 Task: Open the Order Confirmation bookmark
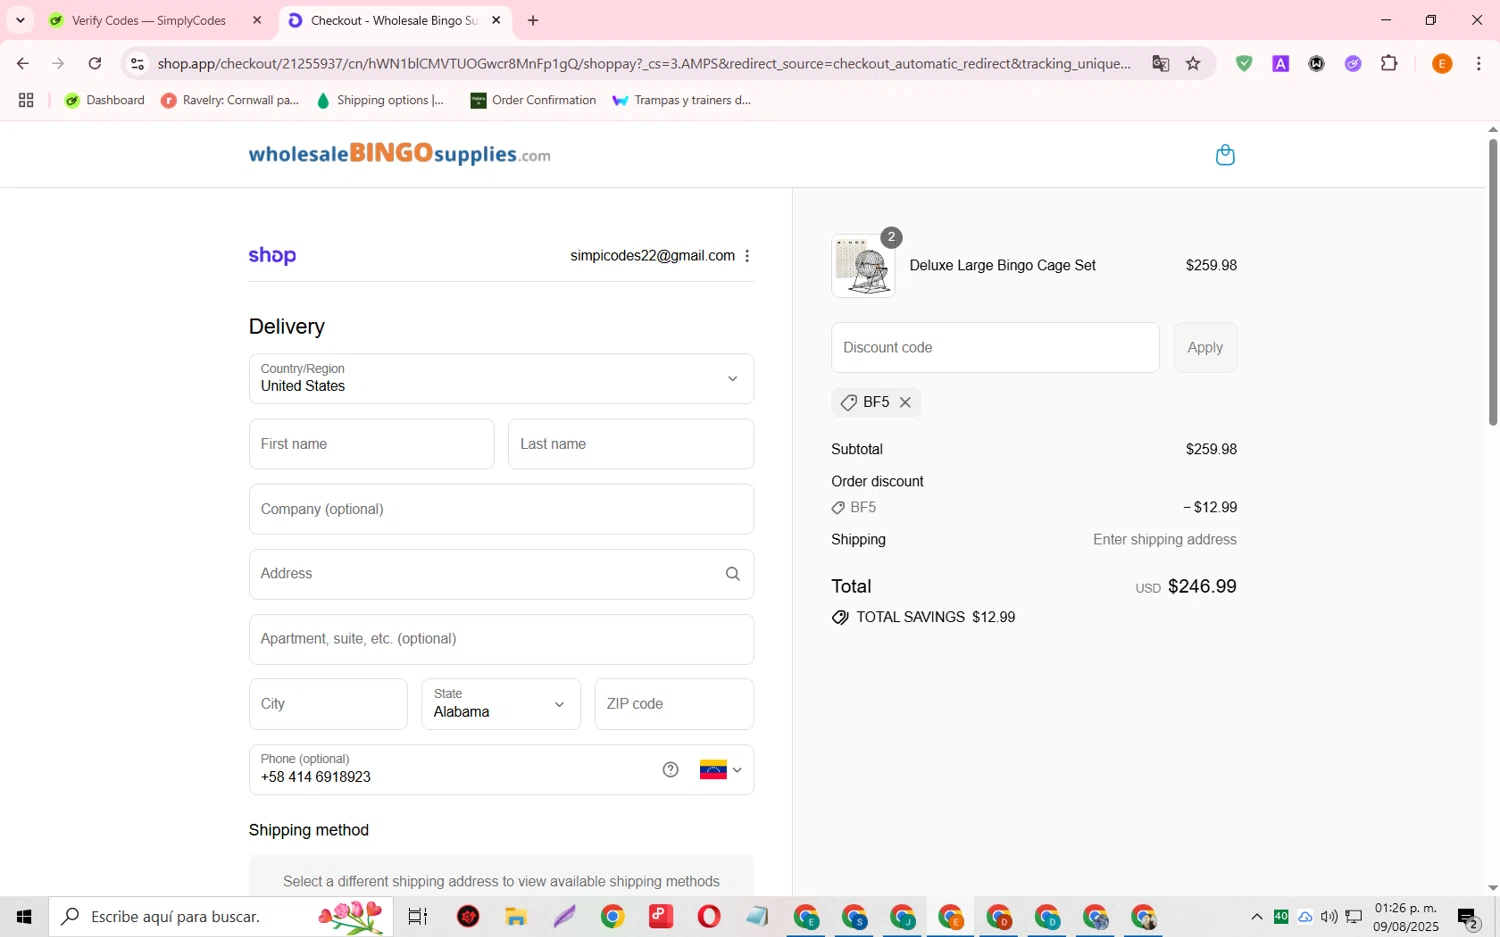pos(533,100)
